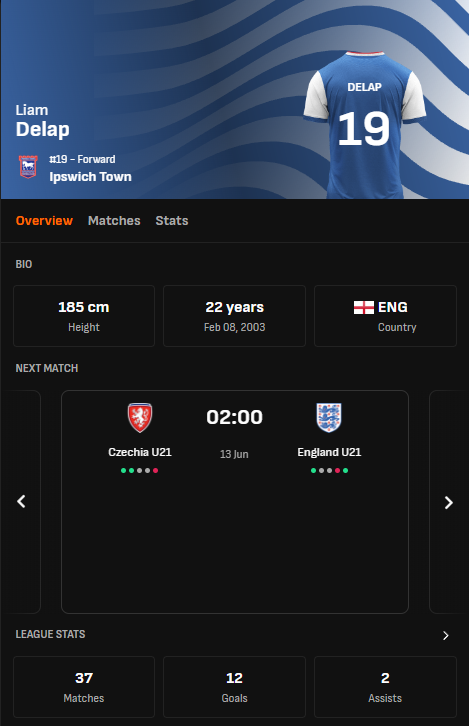Viewport: 469px width, 726px height.
Task: Click the 37 Matches stat card
Action: tap(84, 687)
